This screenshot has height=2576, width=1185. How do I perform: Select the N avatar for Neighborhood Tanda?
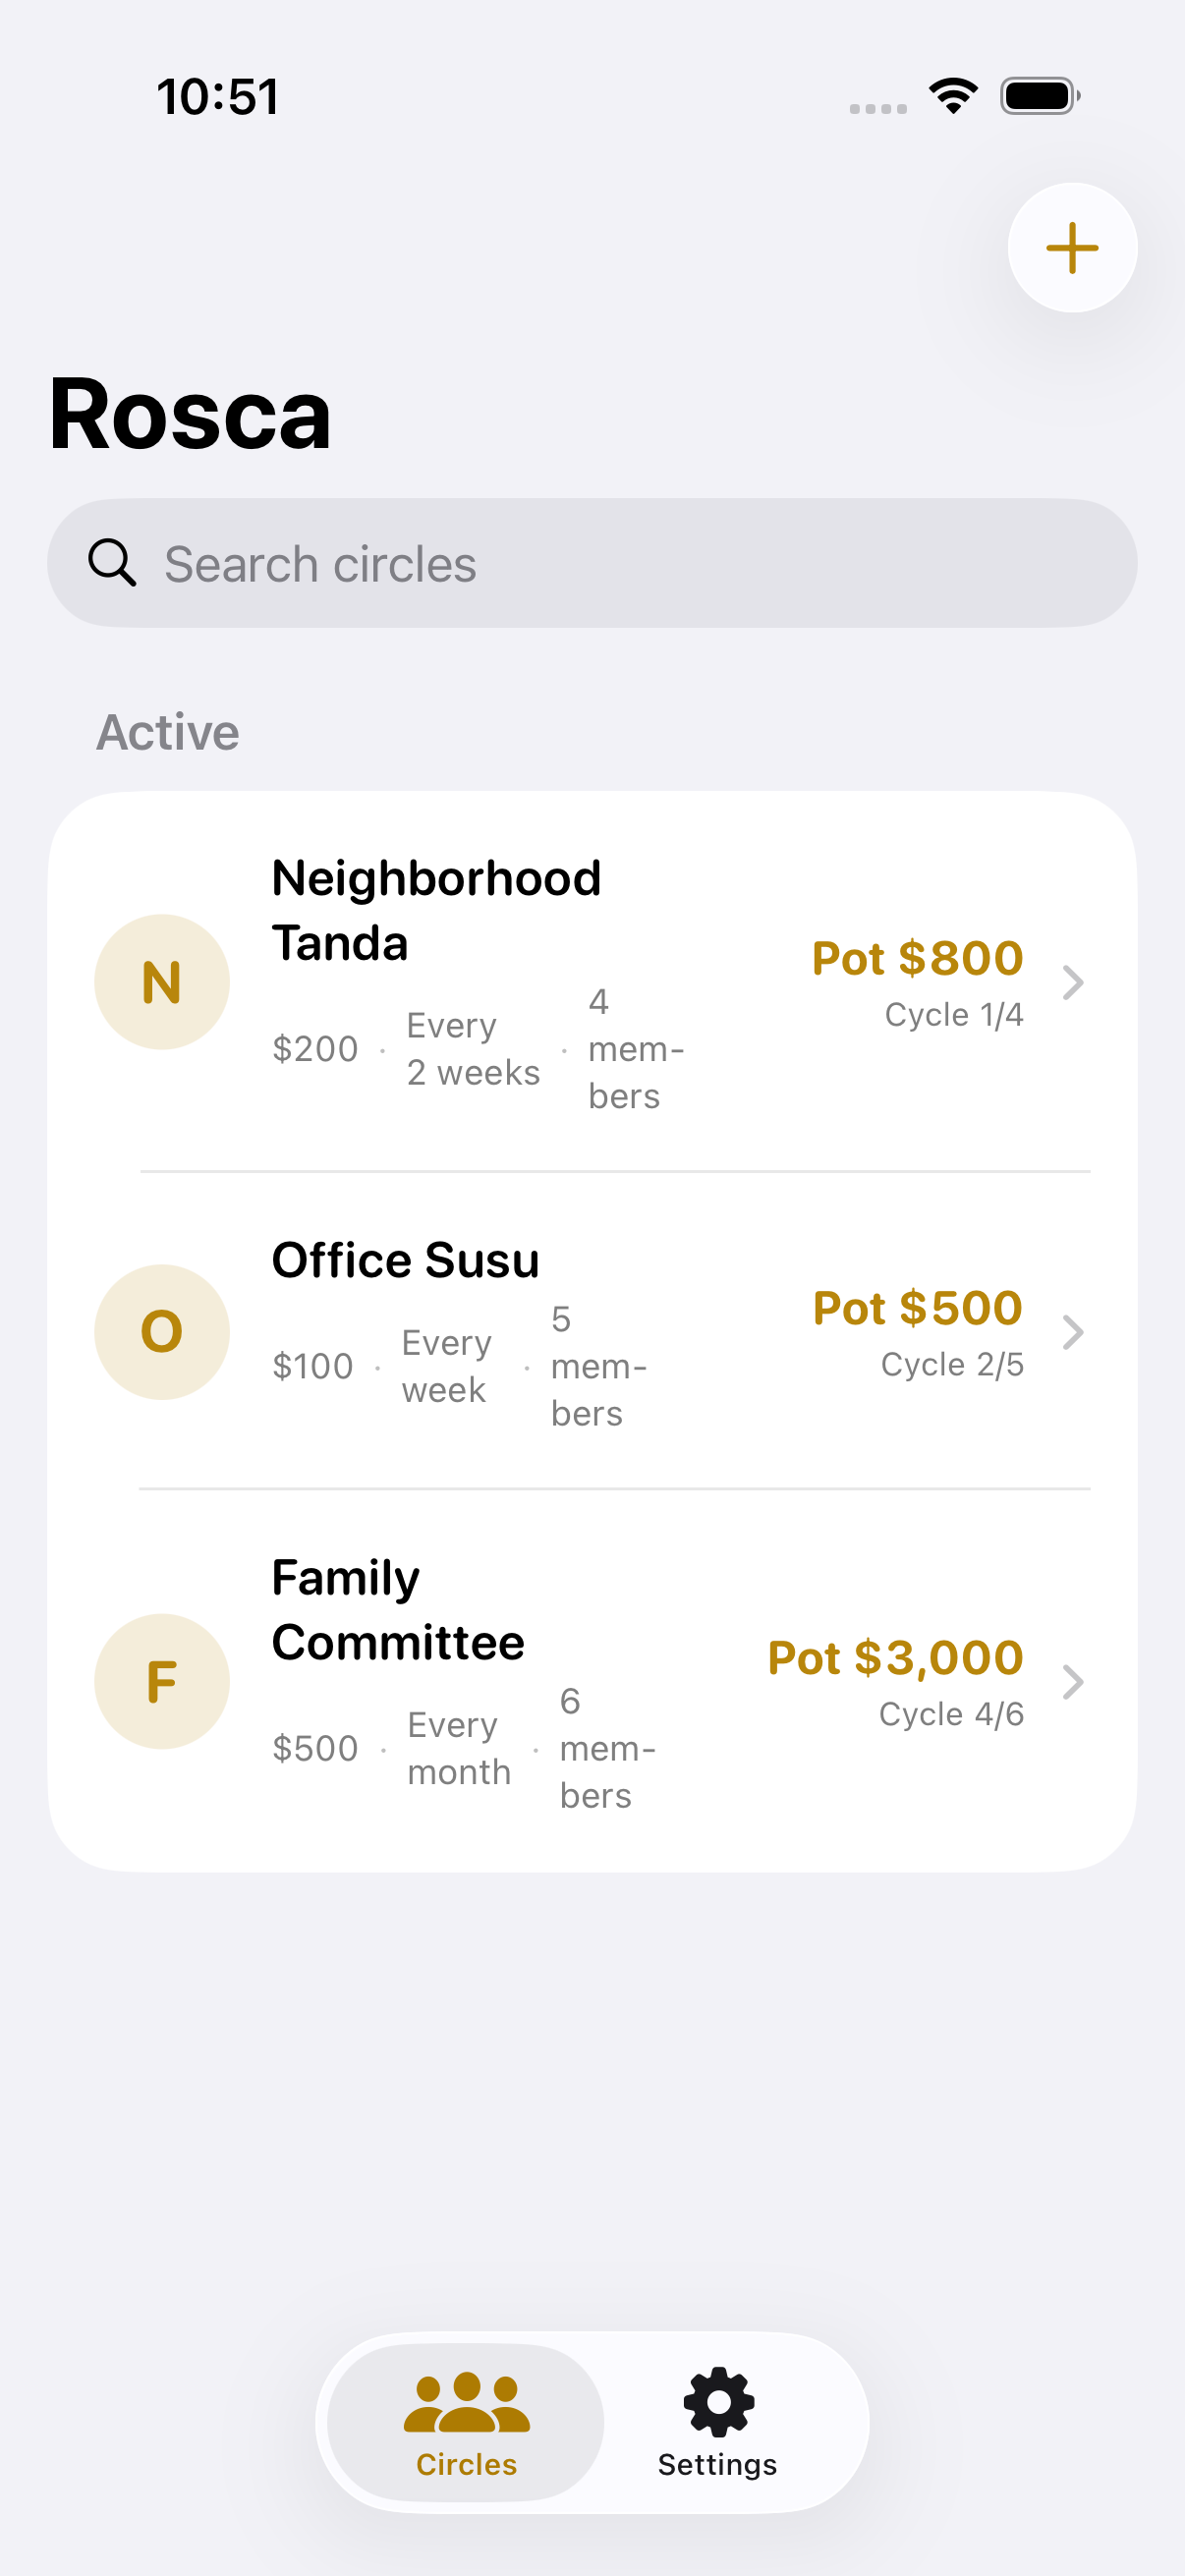click(x=162, y=982)
